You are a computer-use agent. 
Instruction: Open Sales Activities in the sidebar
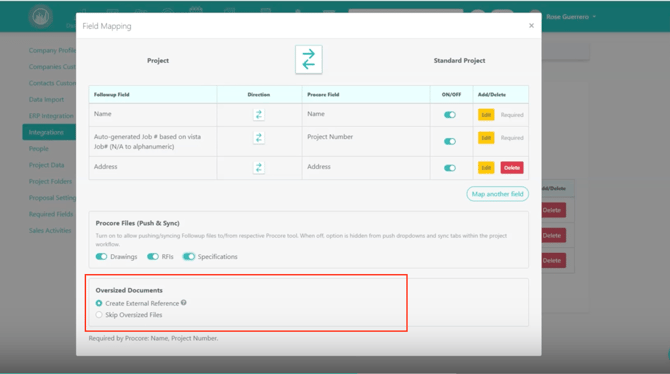(x=50, y=230)
